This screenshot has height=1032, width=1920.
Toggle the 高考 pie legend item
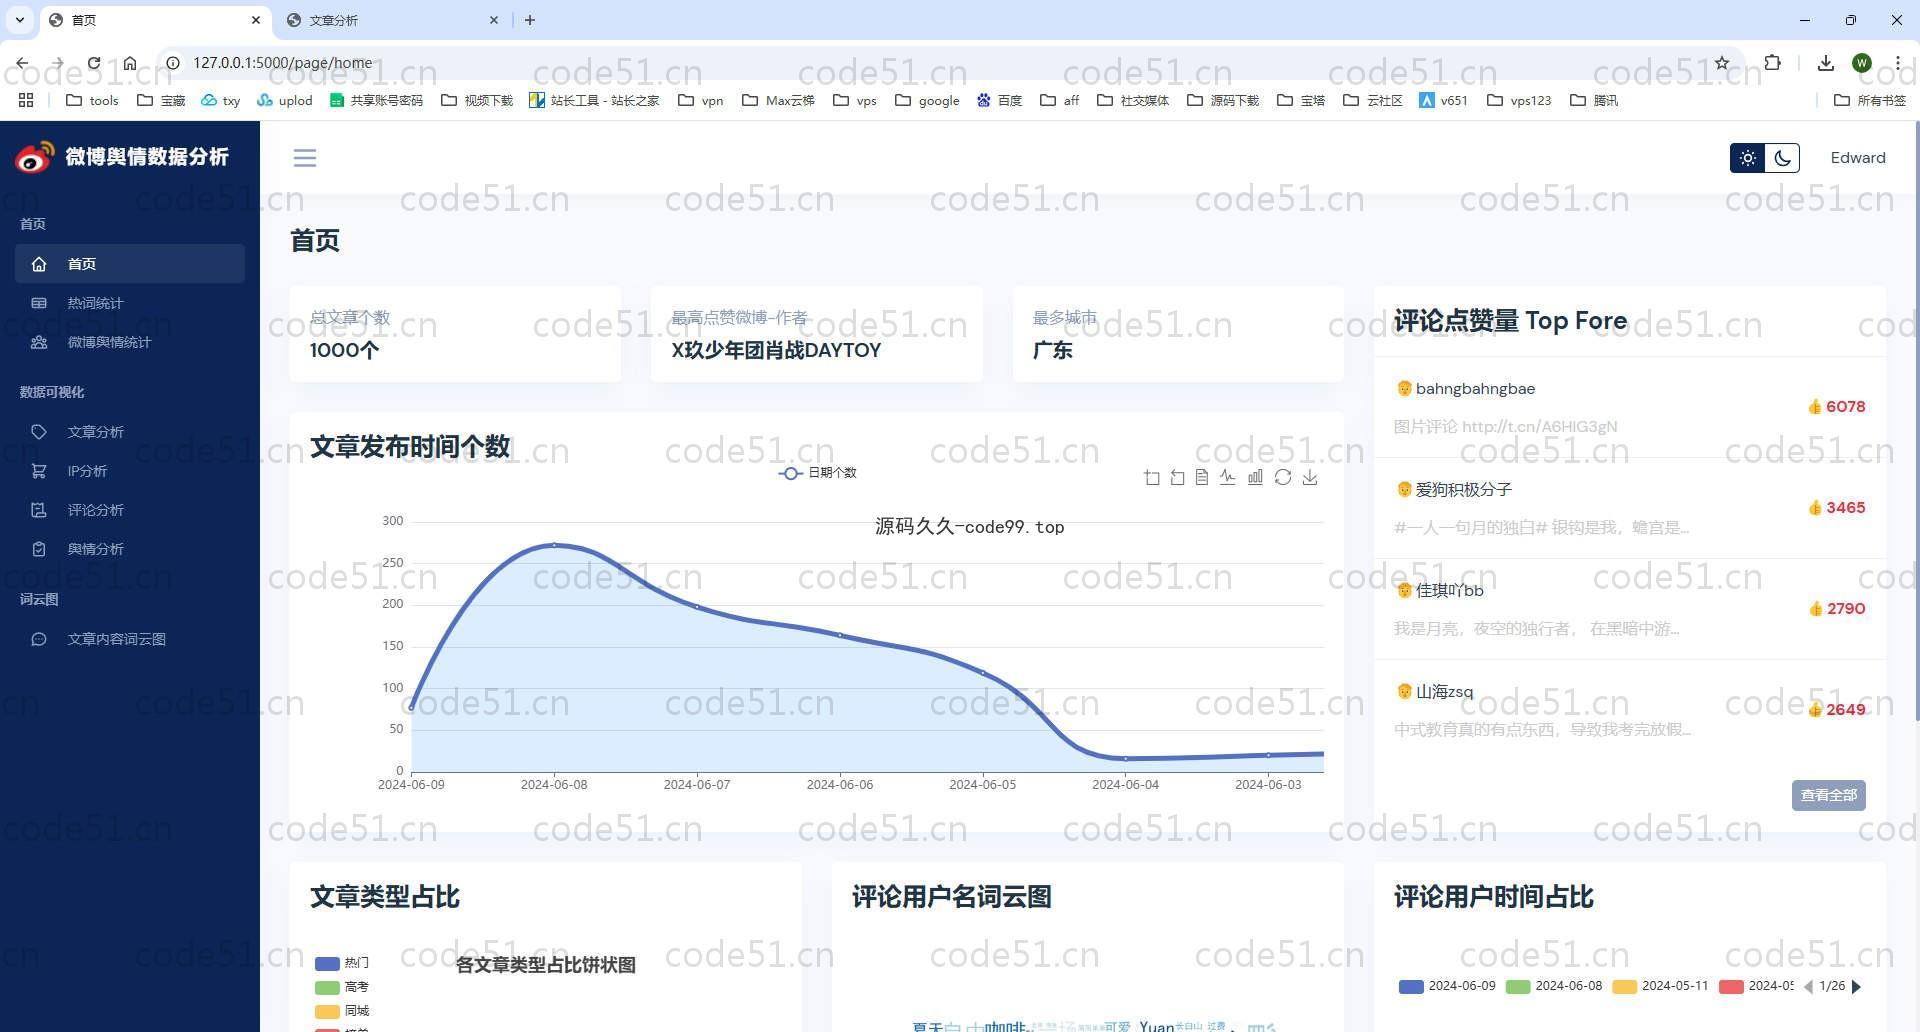[342, 987]
